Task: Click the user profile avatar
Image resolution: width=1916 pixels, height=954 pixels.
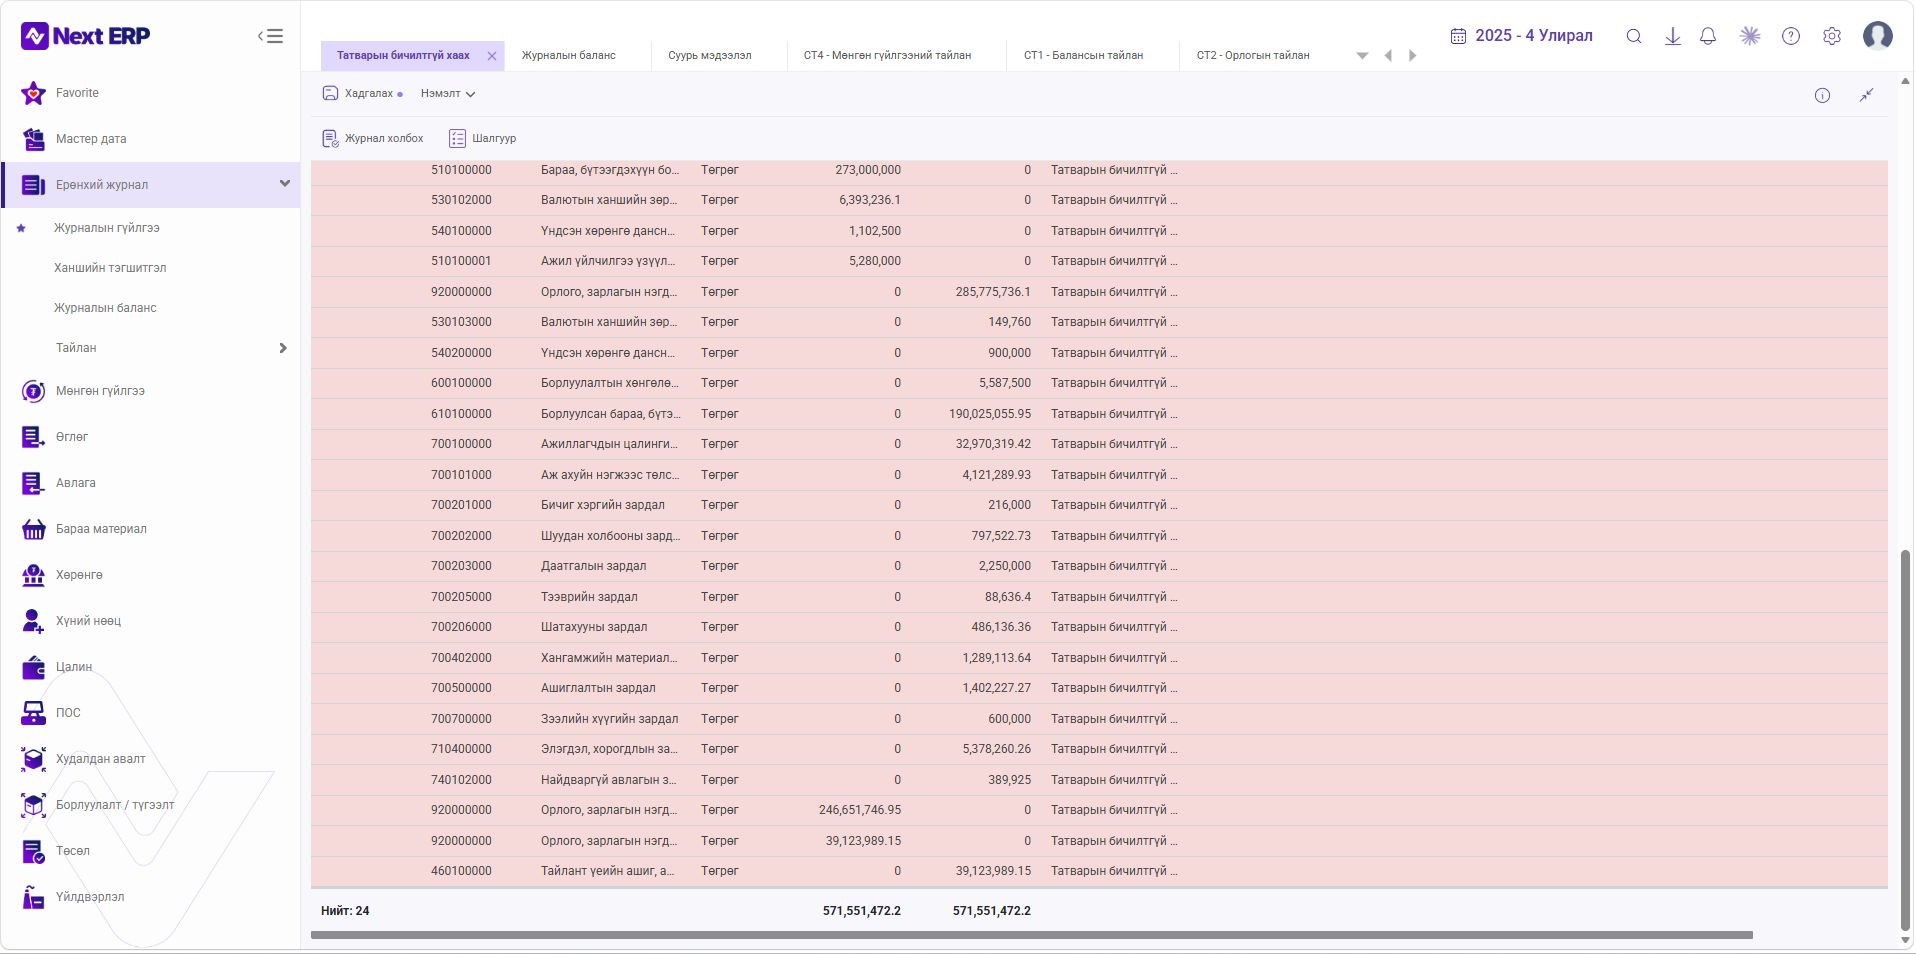Action: click(1878, 36)
